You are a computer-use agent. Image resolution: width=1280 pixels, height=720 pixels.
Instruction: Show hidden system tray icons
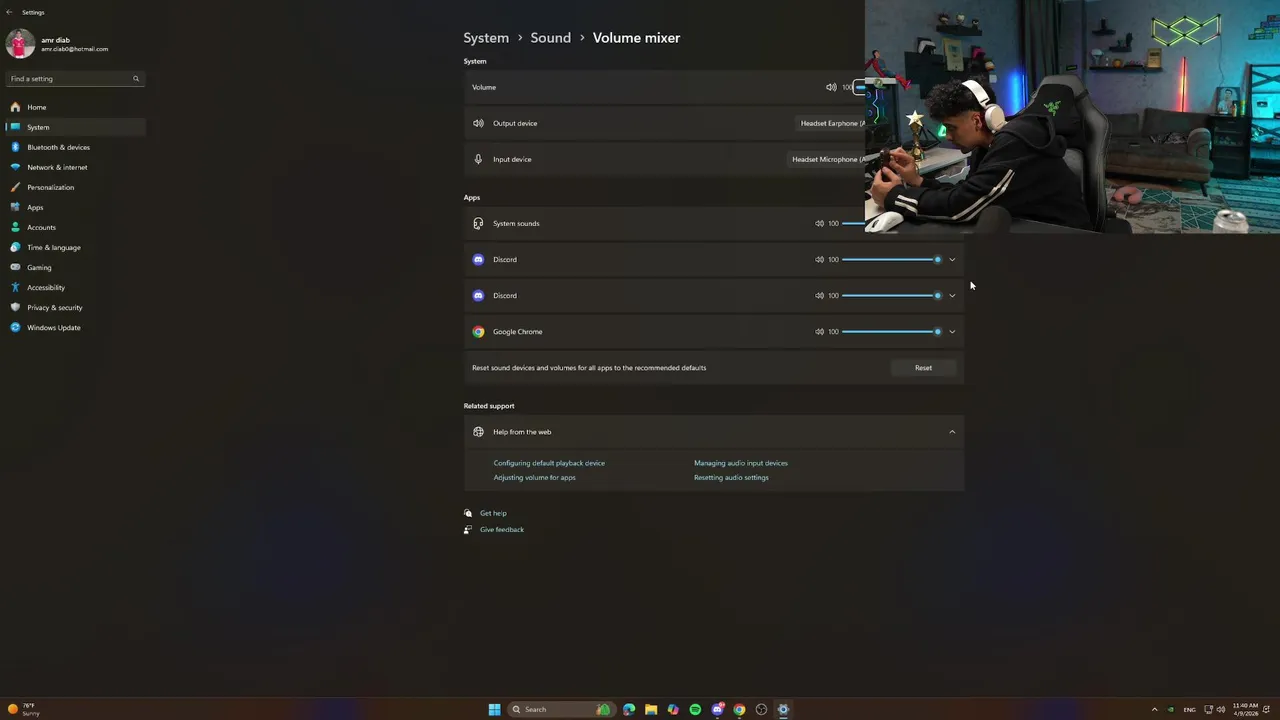click(x=1154, y=710)
